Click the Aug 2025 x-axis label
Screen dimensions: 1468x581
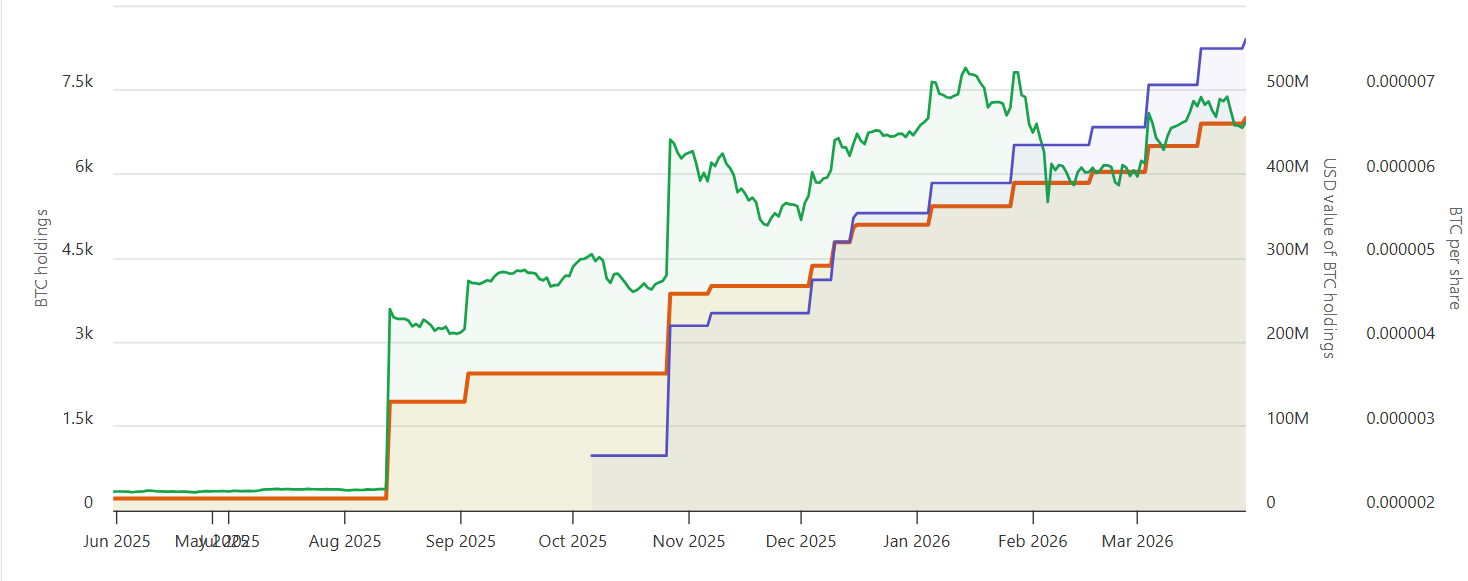click(x=345, y=541)
